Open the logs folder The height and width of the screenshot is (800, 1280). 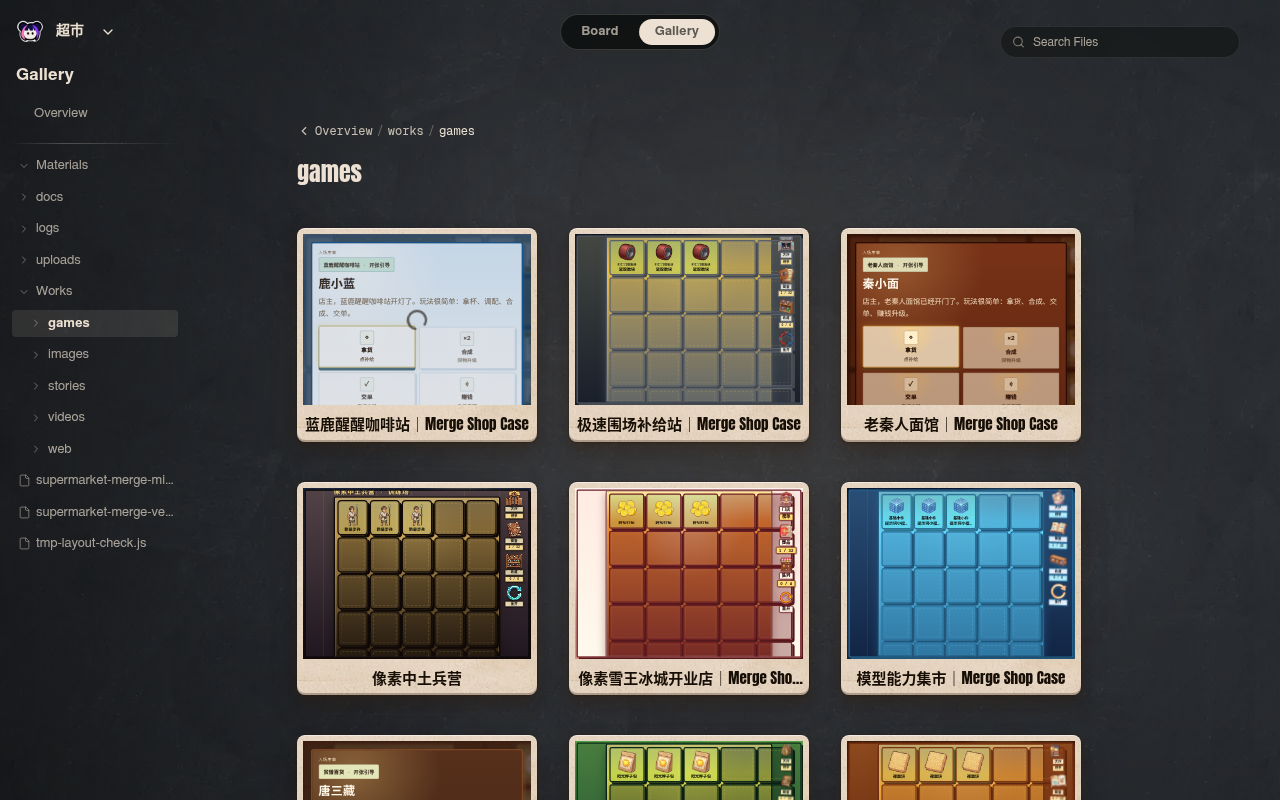point(47,228)
